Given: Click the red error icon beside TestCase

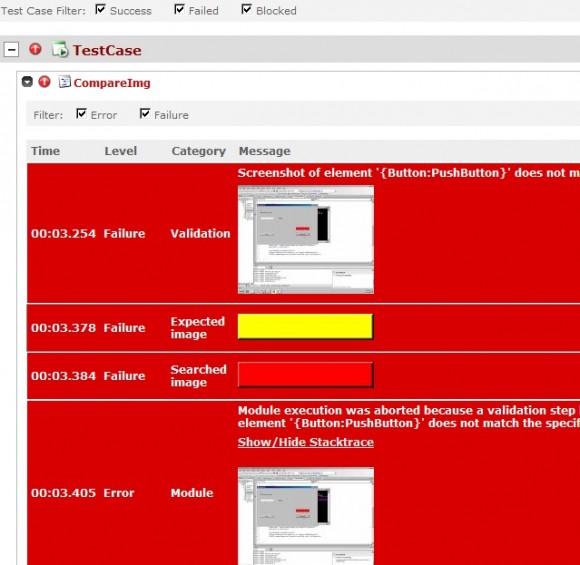Looking at the screenshot, I should point(36,49).
